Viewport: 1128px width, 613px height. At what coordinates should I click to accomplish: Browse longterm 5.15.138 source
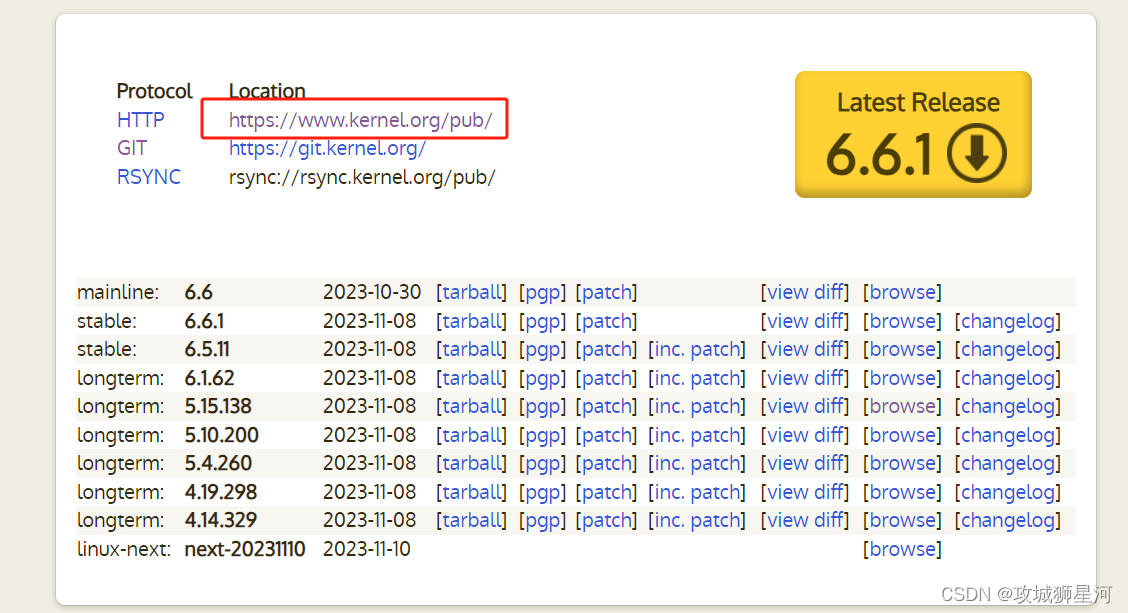(902, 406)
